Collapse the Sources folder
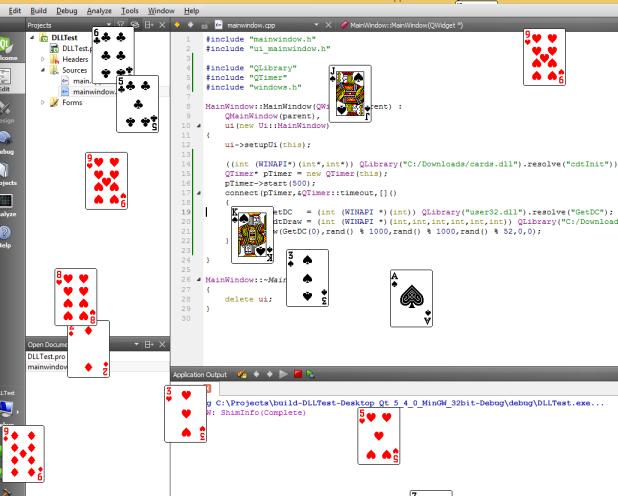Image resolution: width=618 pixels, height=496 pixels. 43,70
